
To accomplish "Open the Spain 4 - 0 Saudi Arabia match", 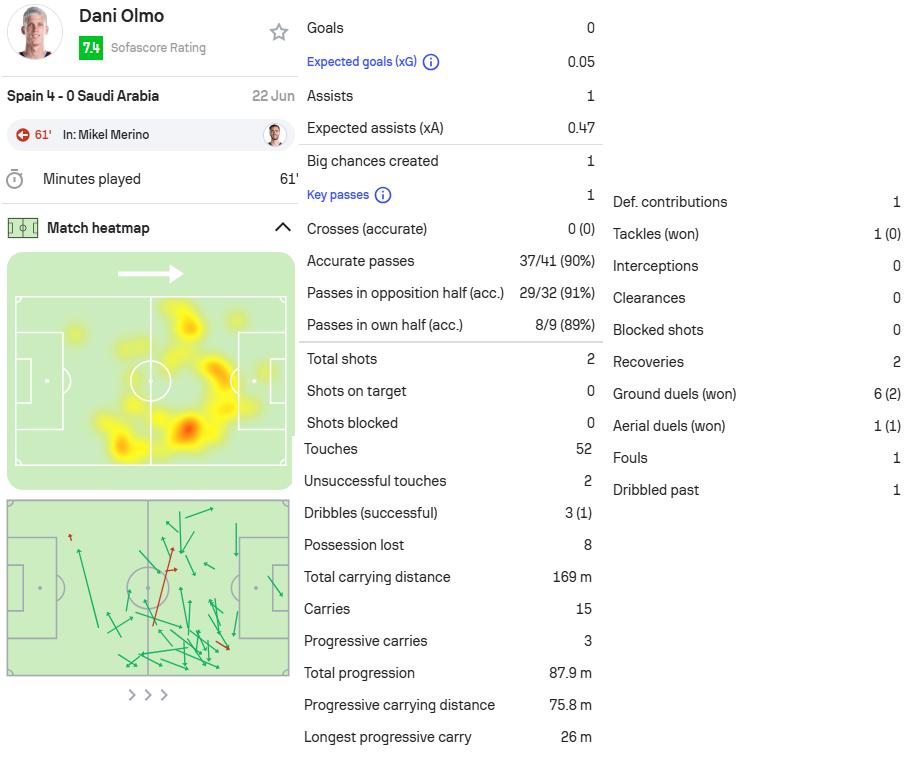I will 83,96.
